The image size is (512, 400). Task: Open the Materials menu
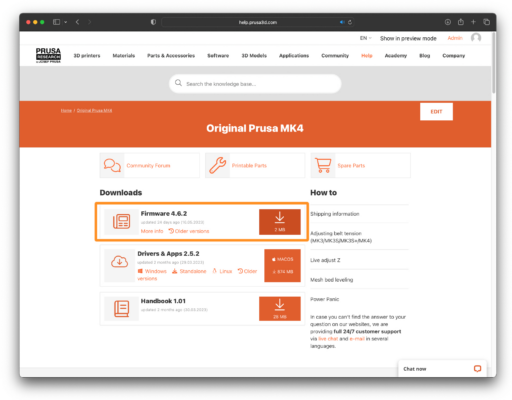(124, 56)
